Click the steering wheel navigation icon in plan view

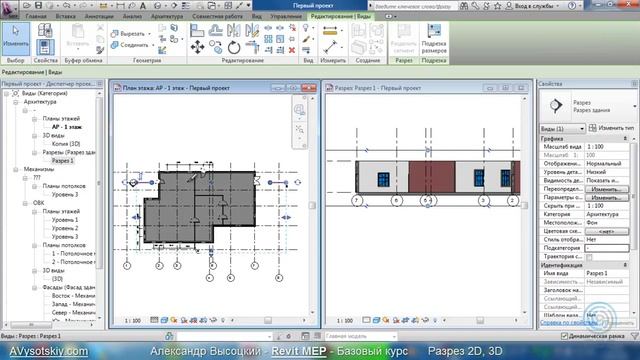[299, 110]
